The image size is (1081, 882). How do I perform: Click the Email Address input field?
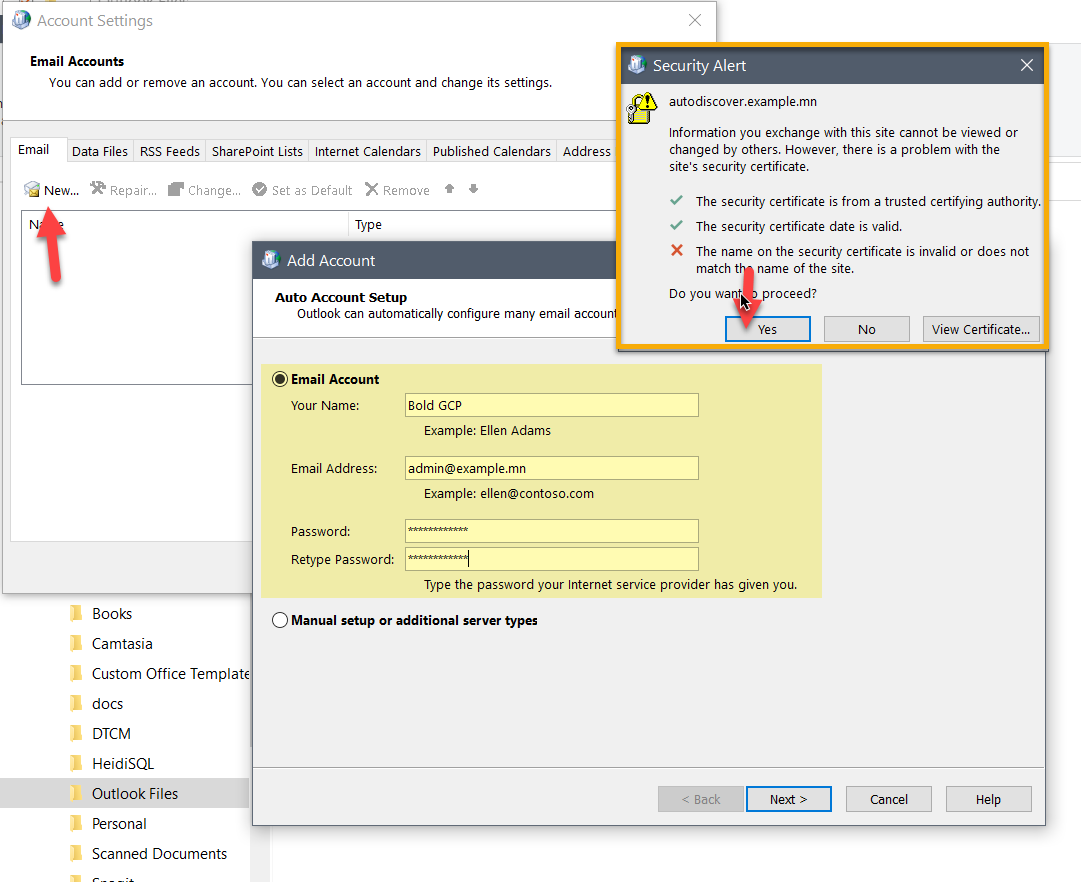point(552,468)
